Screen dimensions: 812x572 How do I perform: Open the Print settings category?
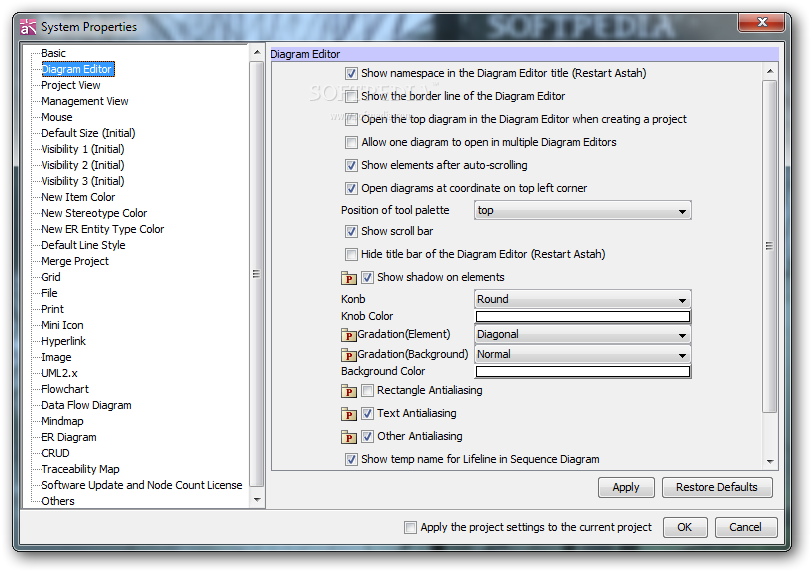pos(52,310)
